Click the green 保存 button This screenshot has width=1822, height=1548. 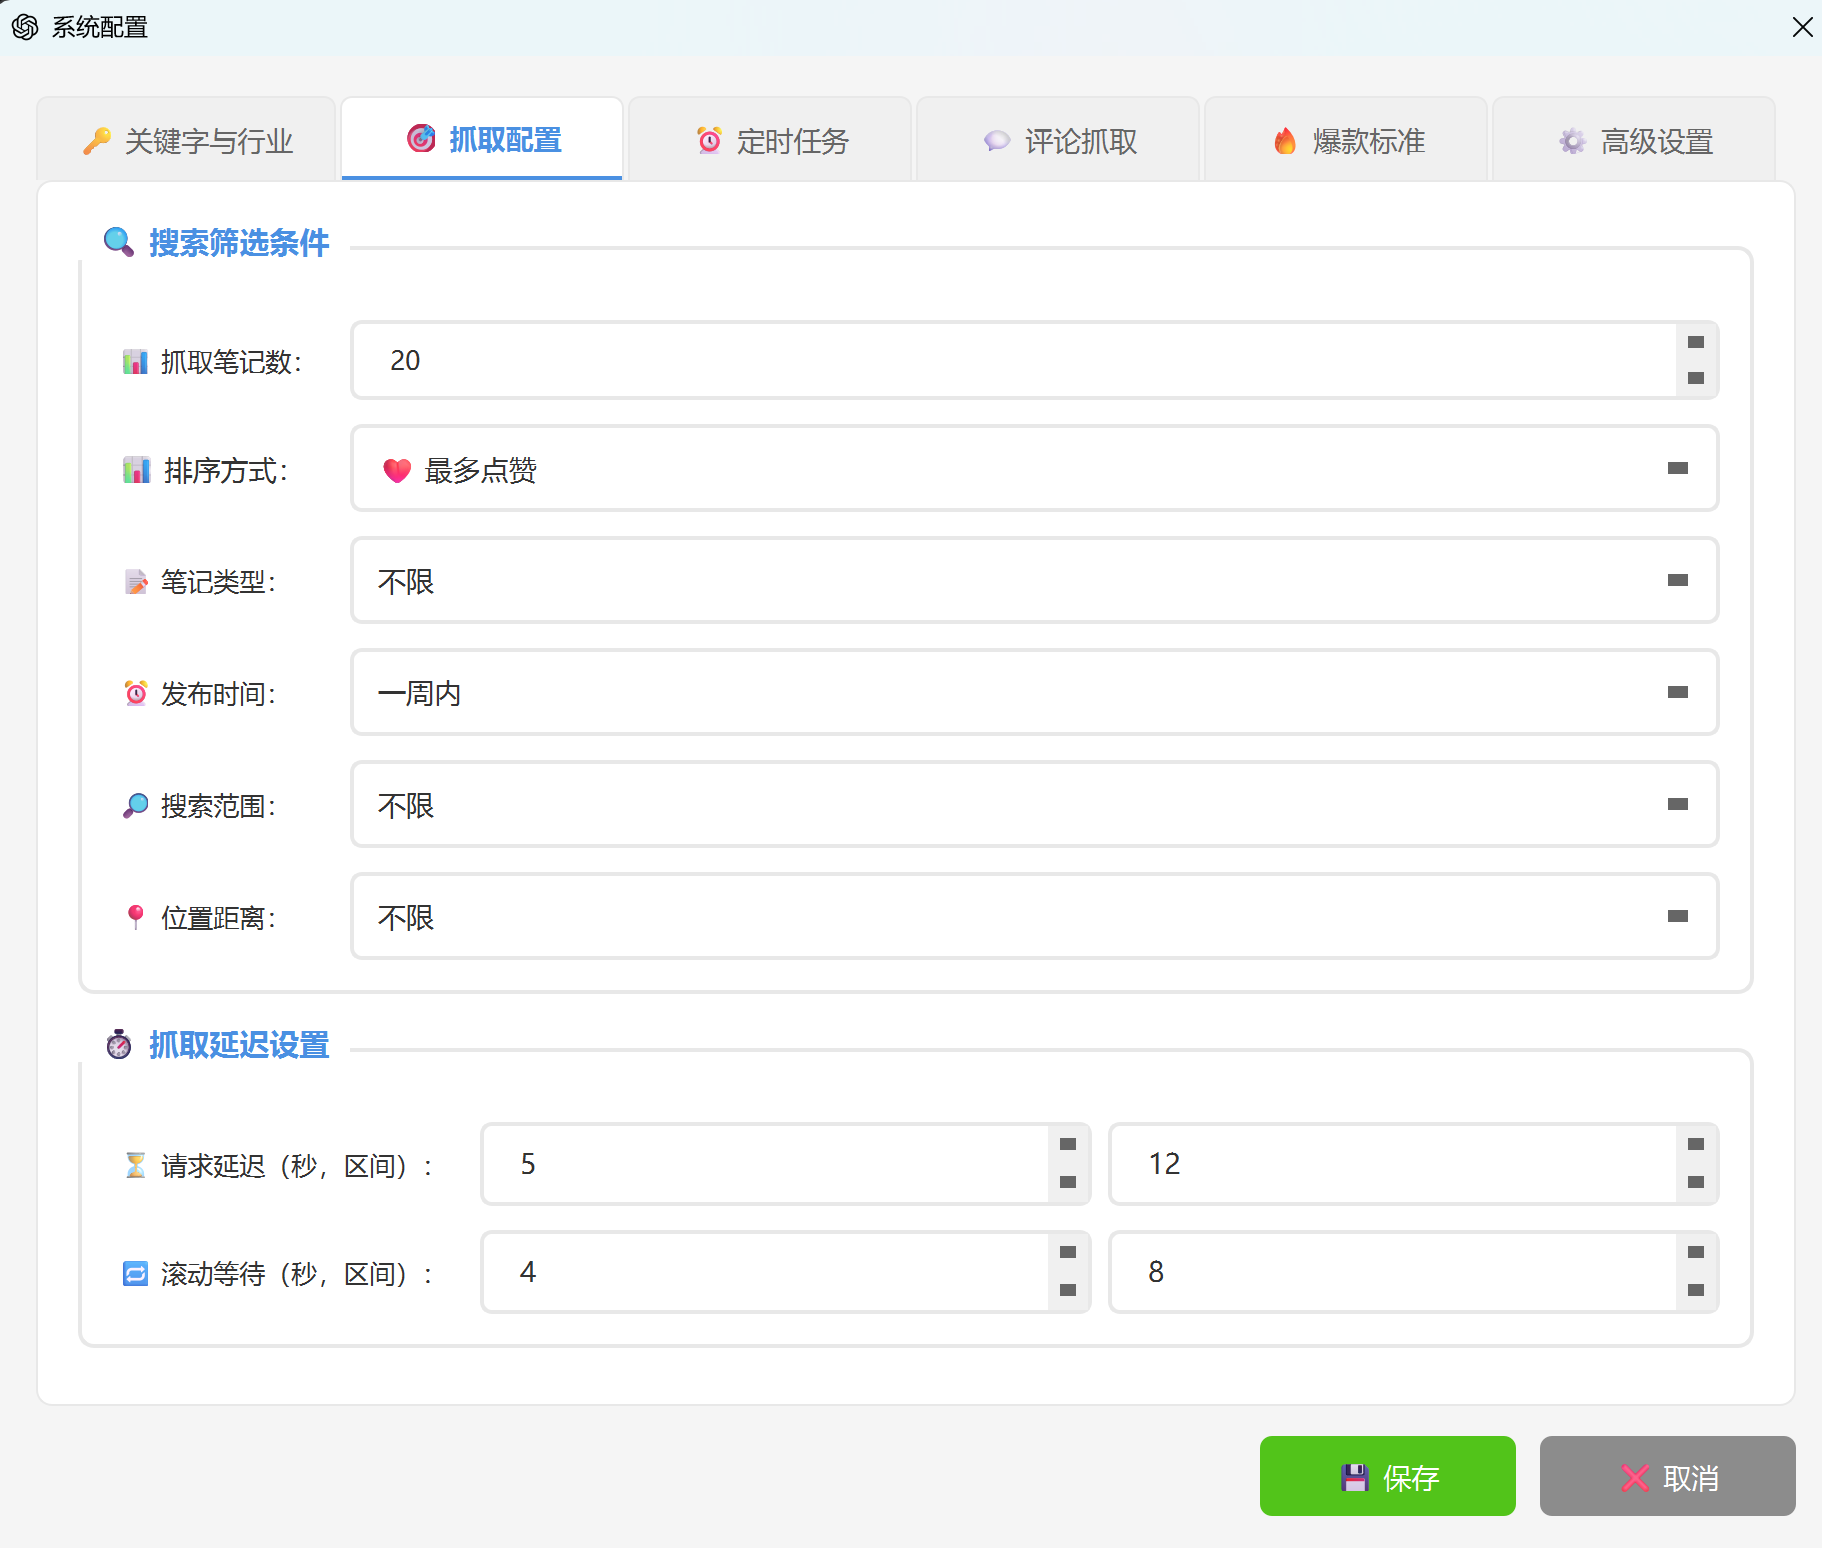click(1388, 1476)
